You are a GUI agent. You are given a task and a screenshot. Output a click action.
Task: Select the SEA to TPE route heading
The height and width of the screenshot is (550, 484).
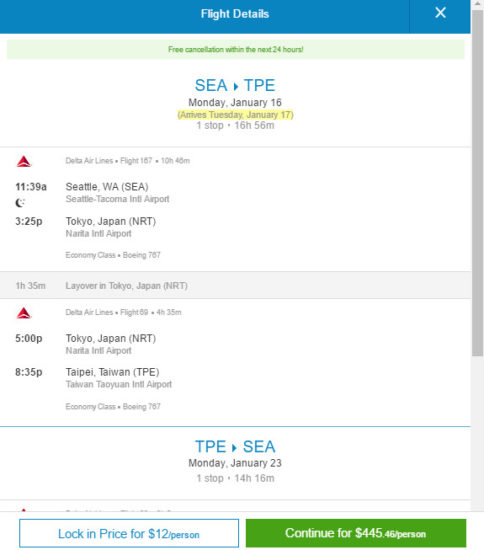(x=235, y=86)
